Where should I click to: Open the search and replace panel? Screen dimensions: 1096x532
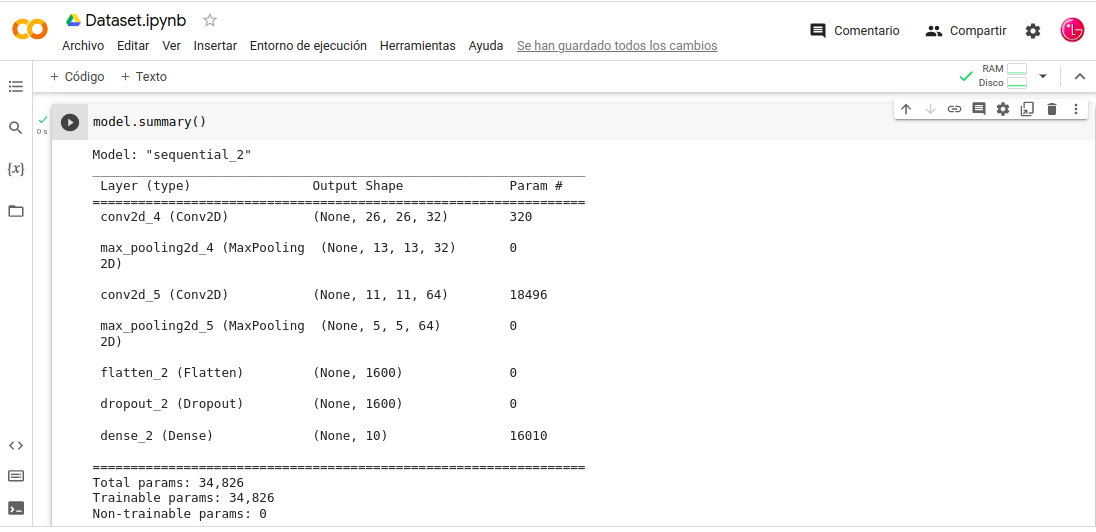(16, 128)
